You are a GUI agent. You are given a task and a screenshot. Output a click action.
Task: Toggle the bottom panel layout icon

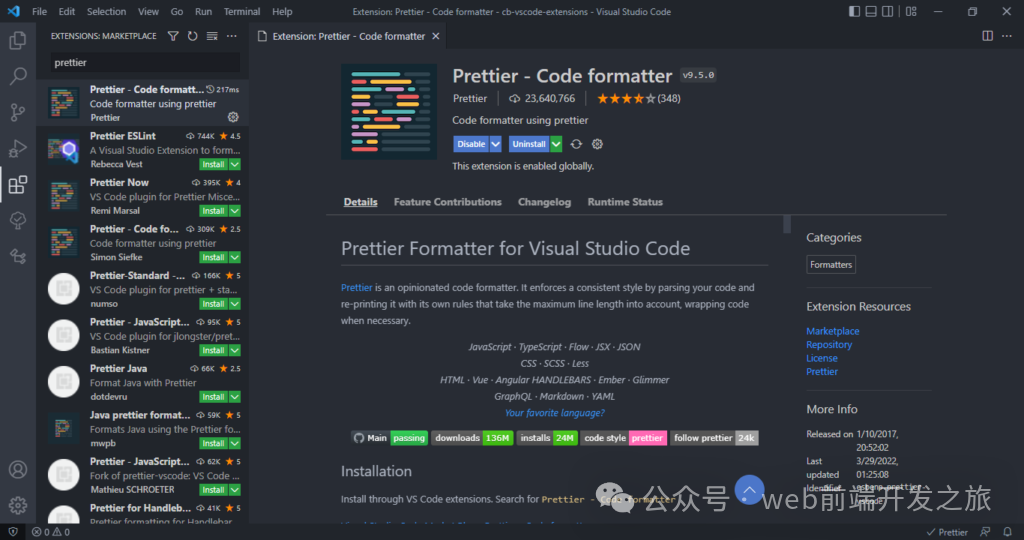(x=872, y=12)
